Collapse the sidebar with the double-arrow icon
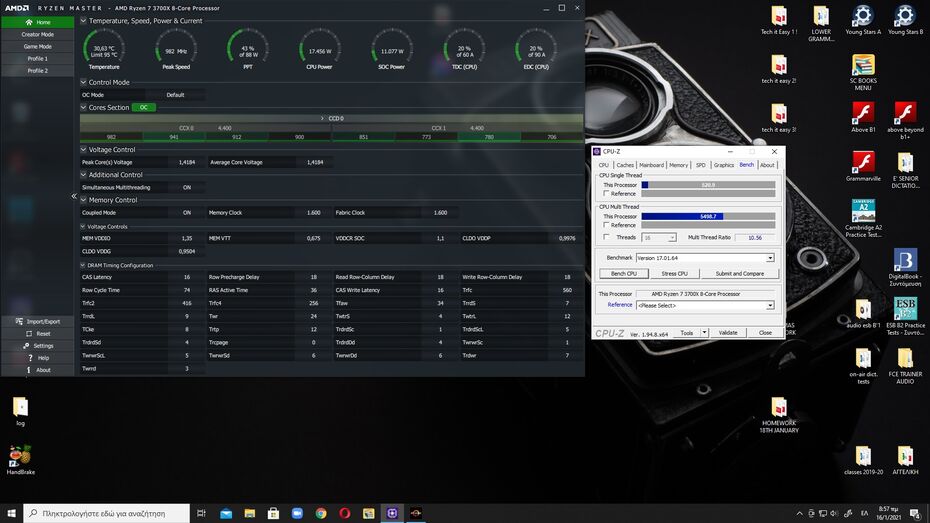The width and height of the screenshot is (930, 523). tap(73, 196)
